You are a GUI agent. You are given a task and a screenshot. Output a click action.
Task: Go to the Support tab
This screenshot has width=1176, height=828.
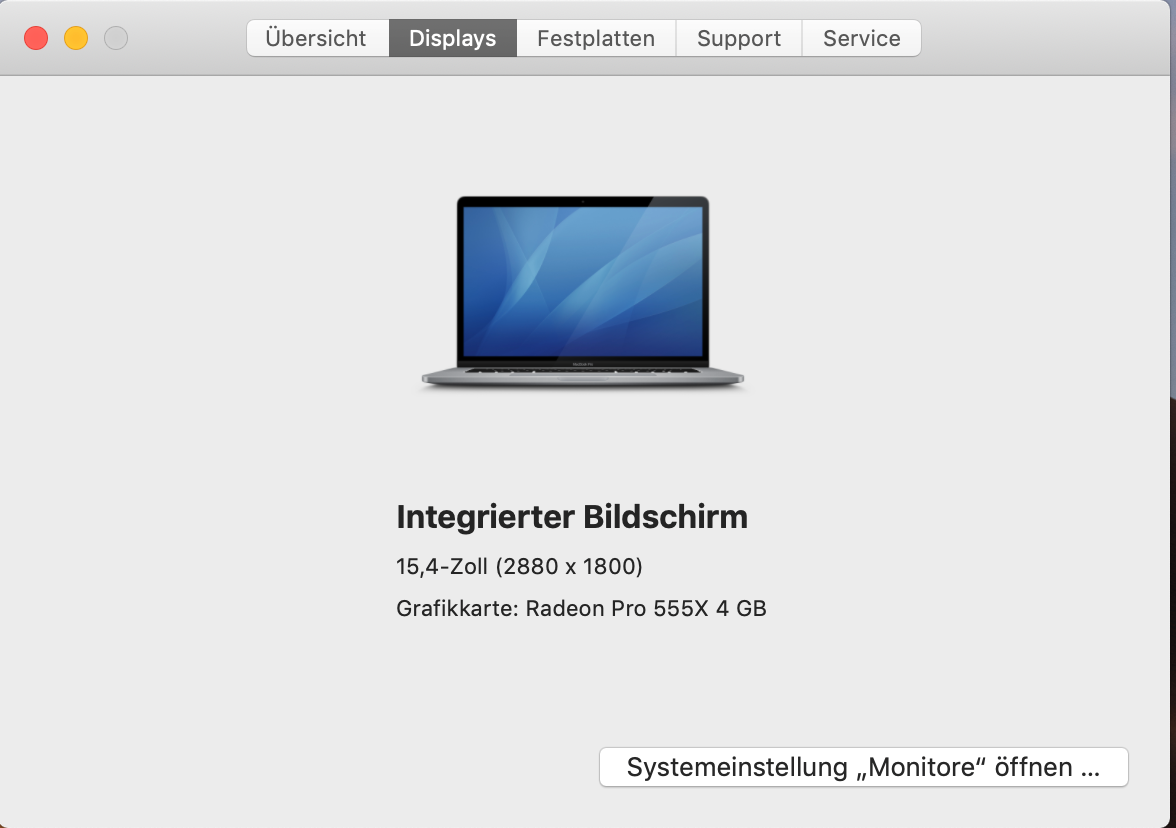(739, 38)
